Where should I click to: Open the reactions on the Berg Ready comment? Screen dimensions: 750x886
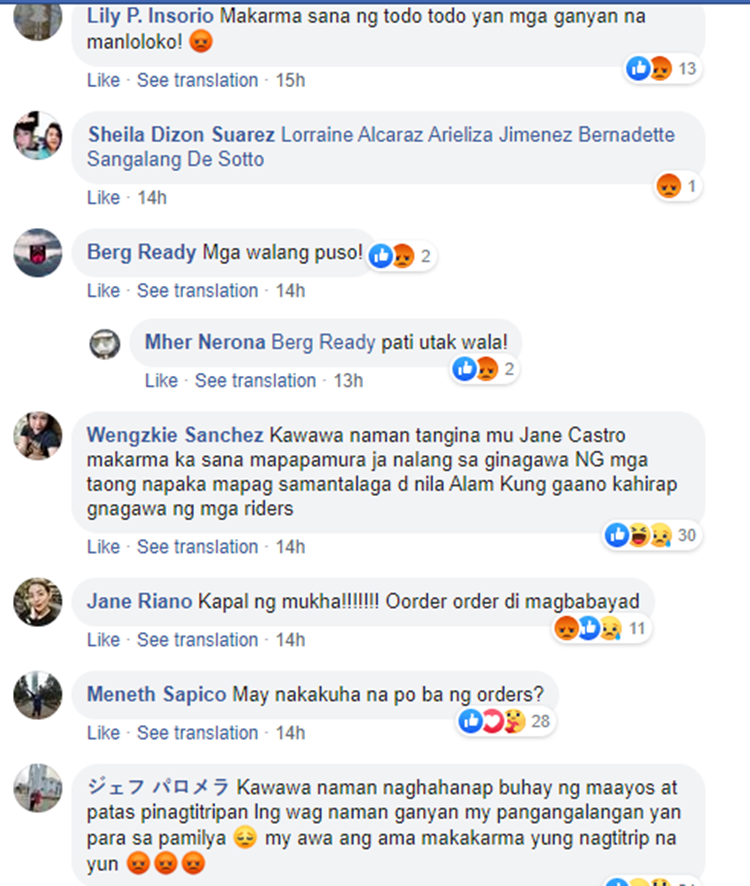click(x=401, y=257)
